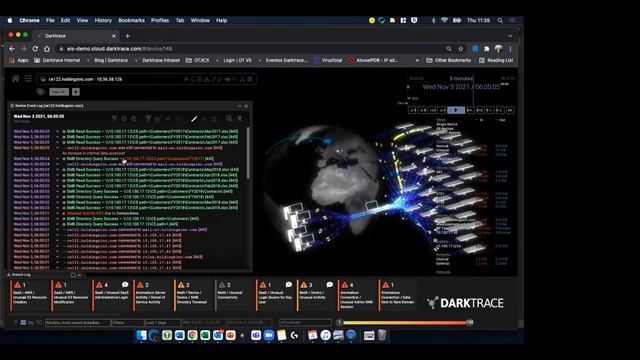Open 'Unusual Admin SMB Session' breach card
Screen dimensions: 640x360
click(x=357, y=295)
